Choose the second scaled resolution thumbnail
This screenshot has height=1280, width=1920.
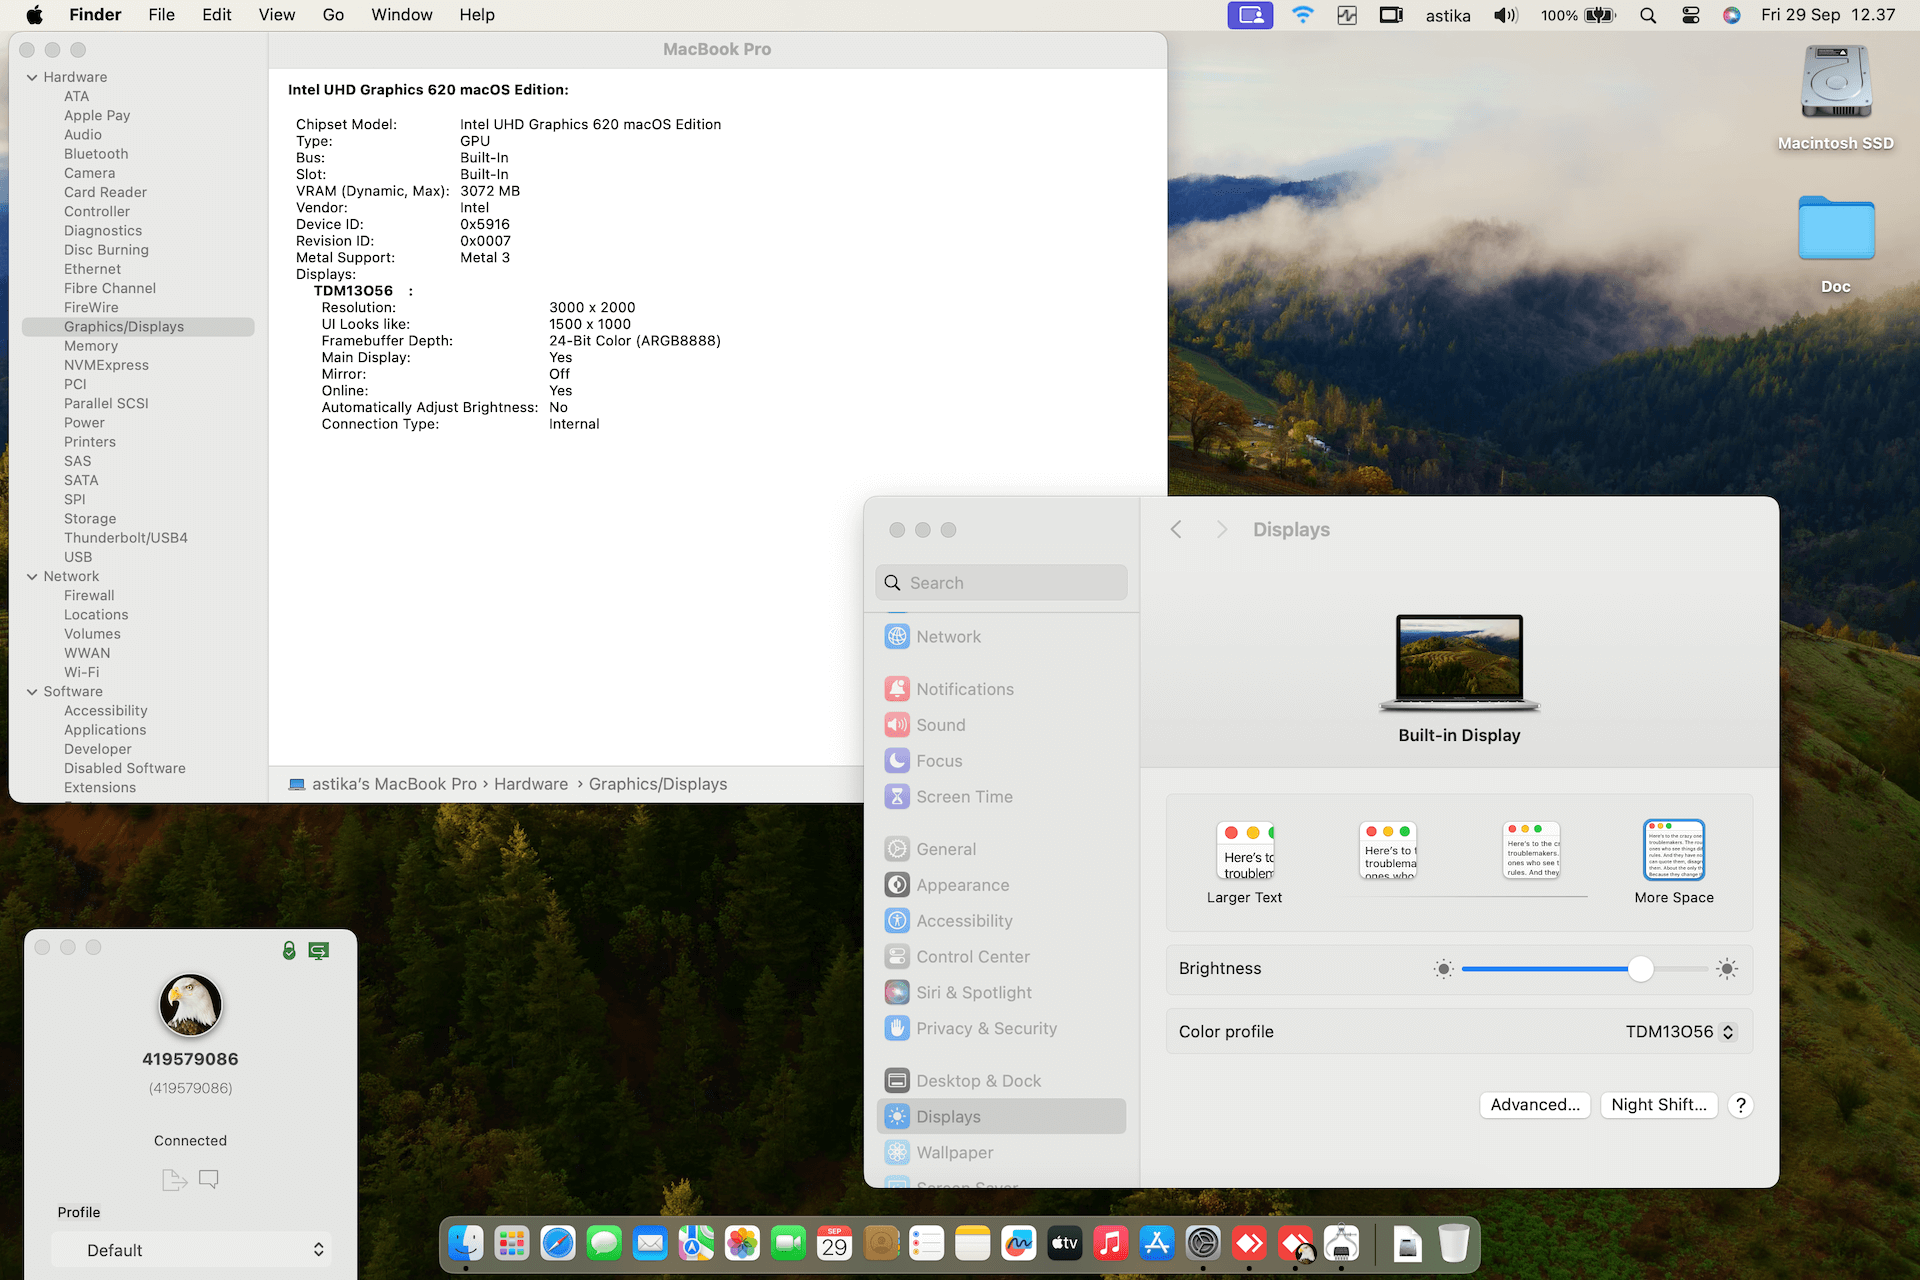(x=1388, y=851)
